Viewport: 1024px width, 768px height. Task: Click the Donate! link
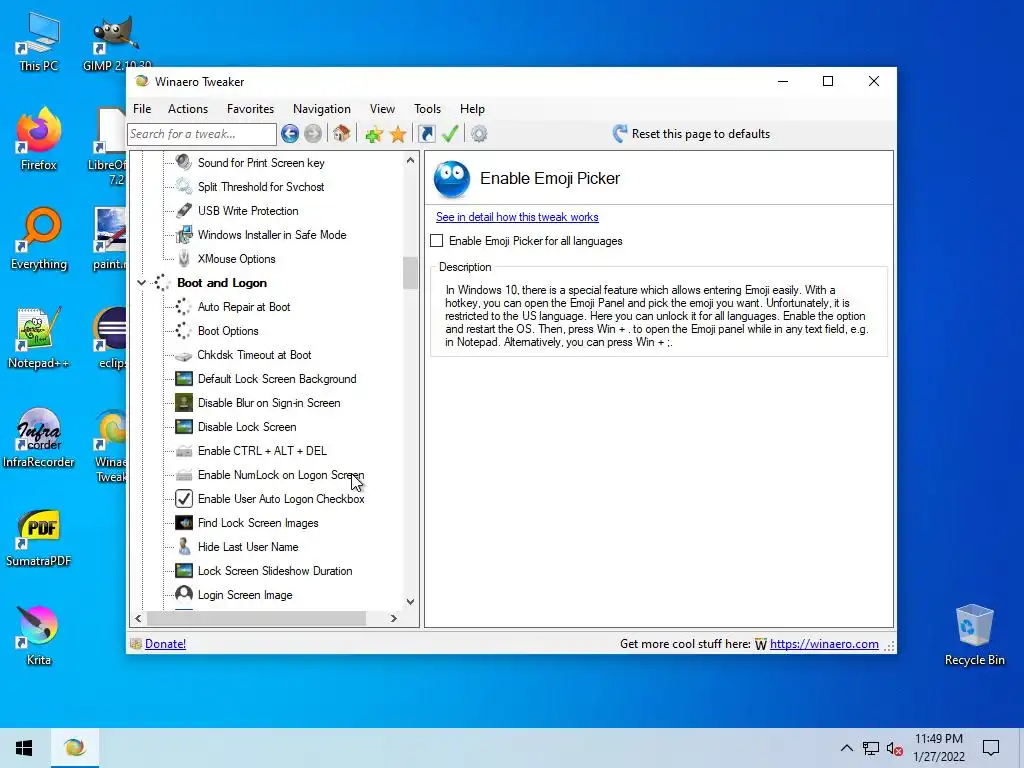(x=165, y=644)
